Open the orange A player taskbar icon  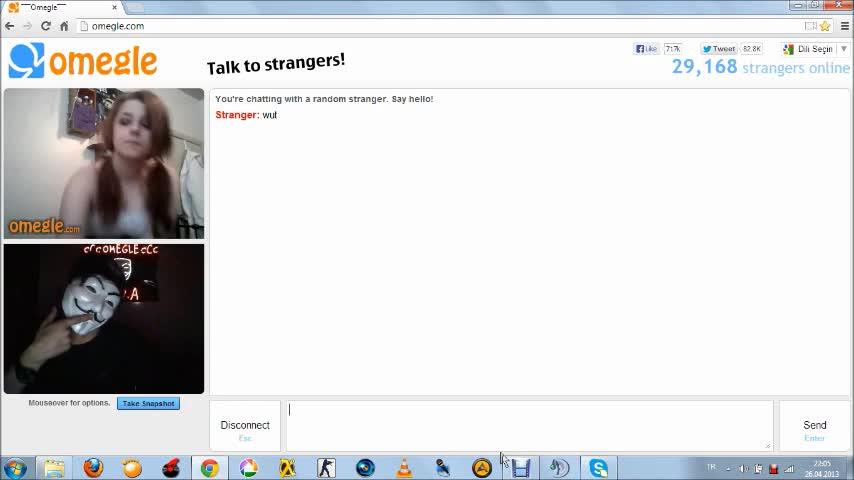(x=481, y=468)
